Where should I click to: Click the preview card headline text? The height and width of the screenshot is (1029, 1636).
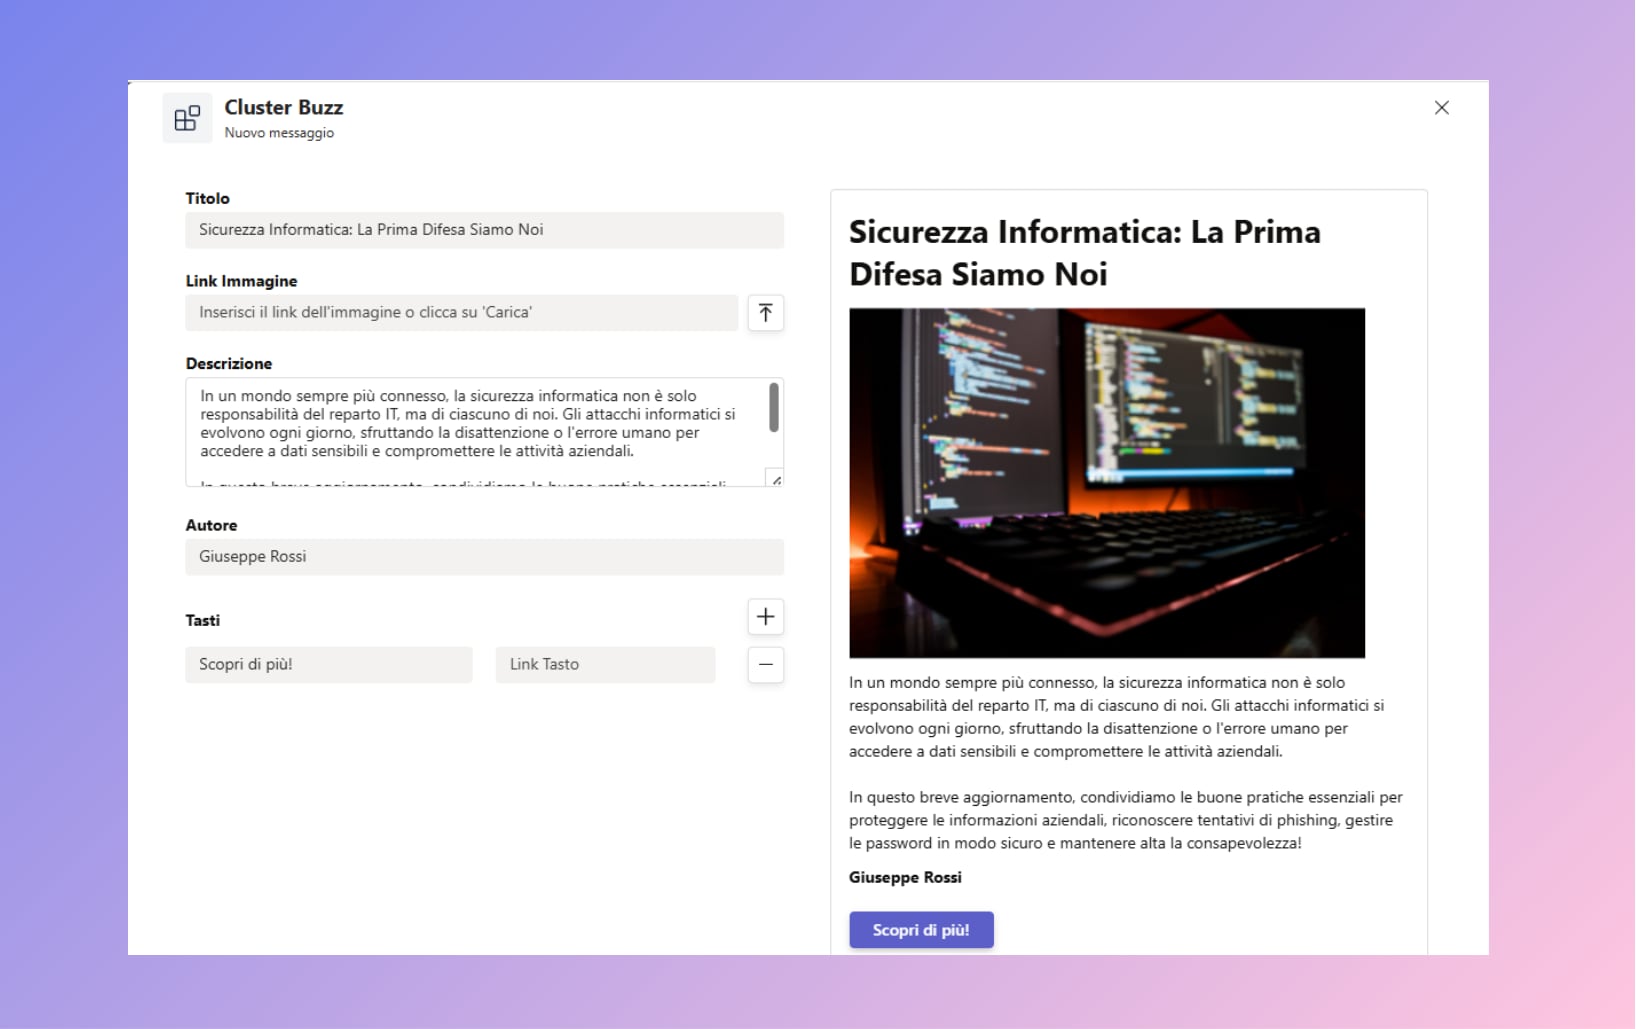1084,253
